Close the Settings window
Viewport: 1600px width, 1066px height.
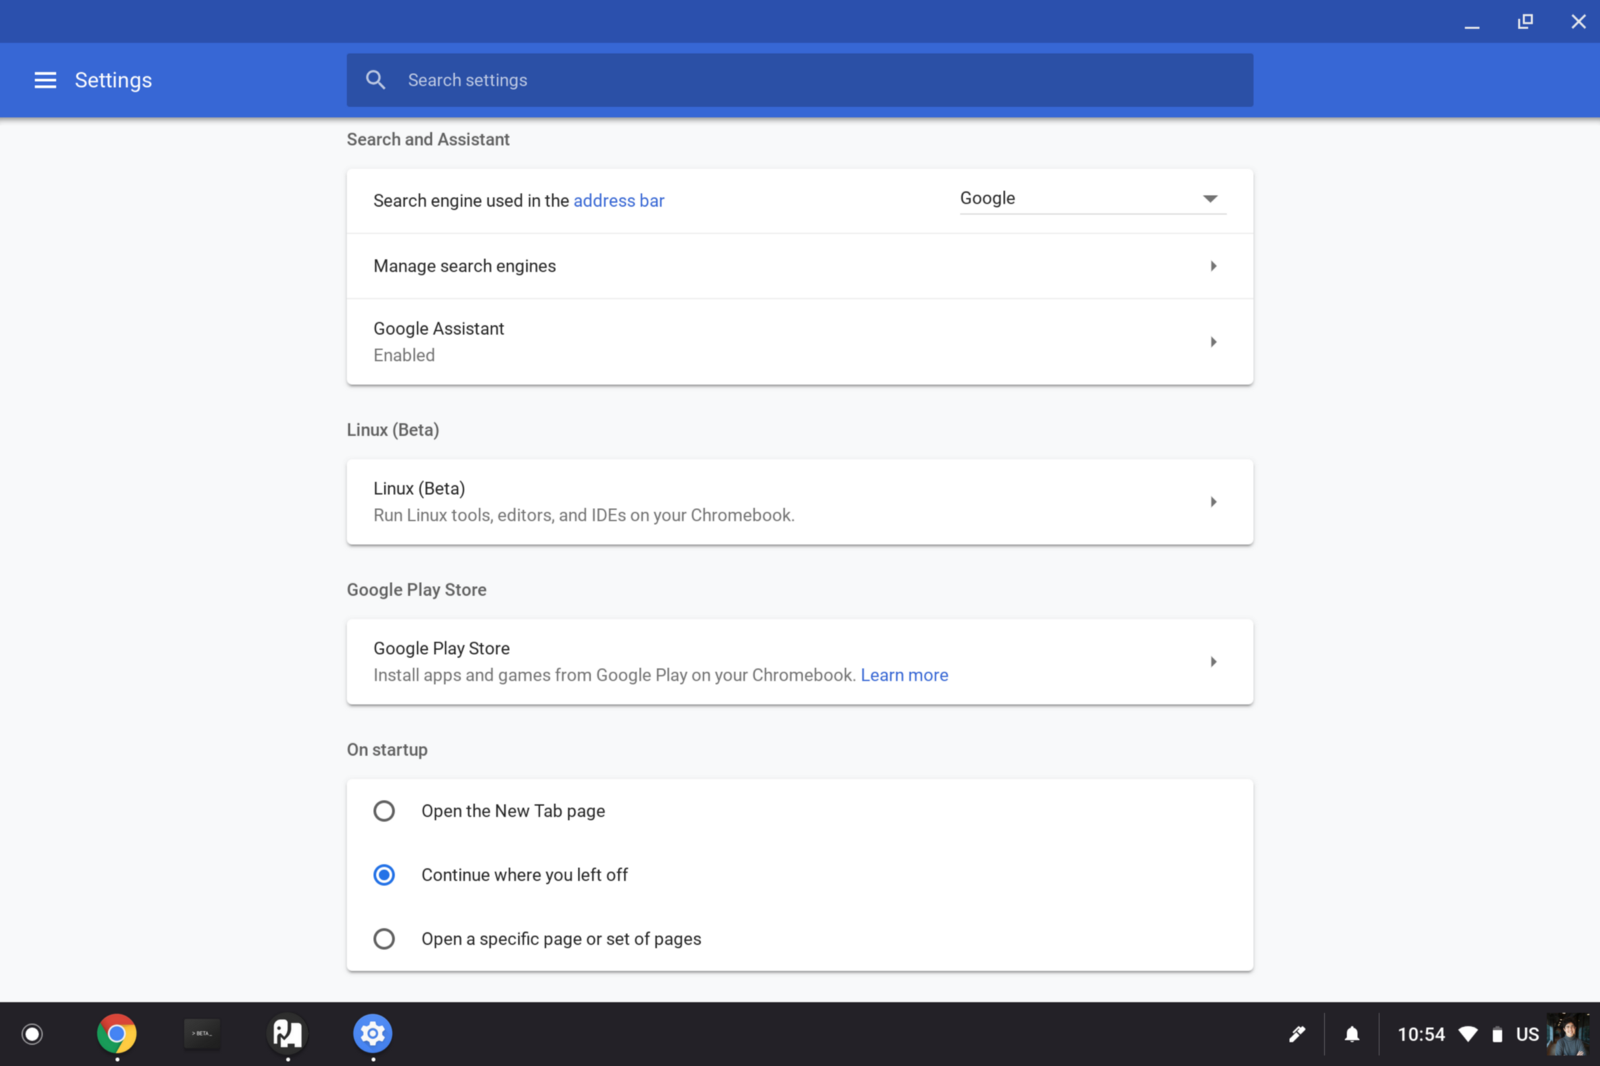click(1578, 21)
